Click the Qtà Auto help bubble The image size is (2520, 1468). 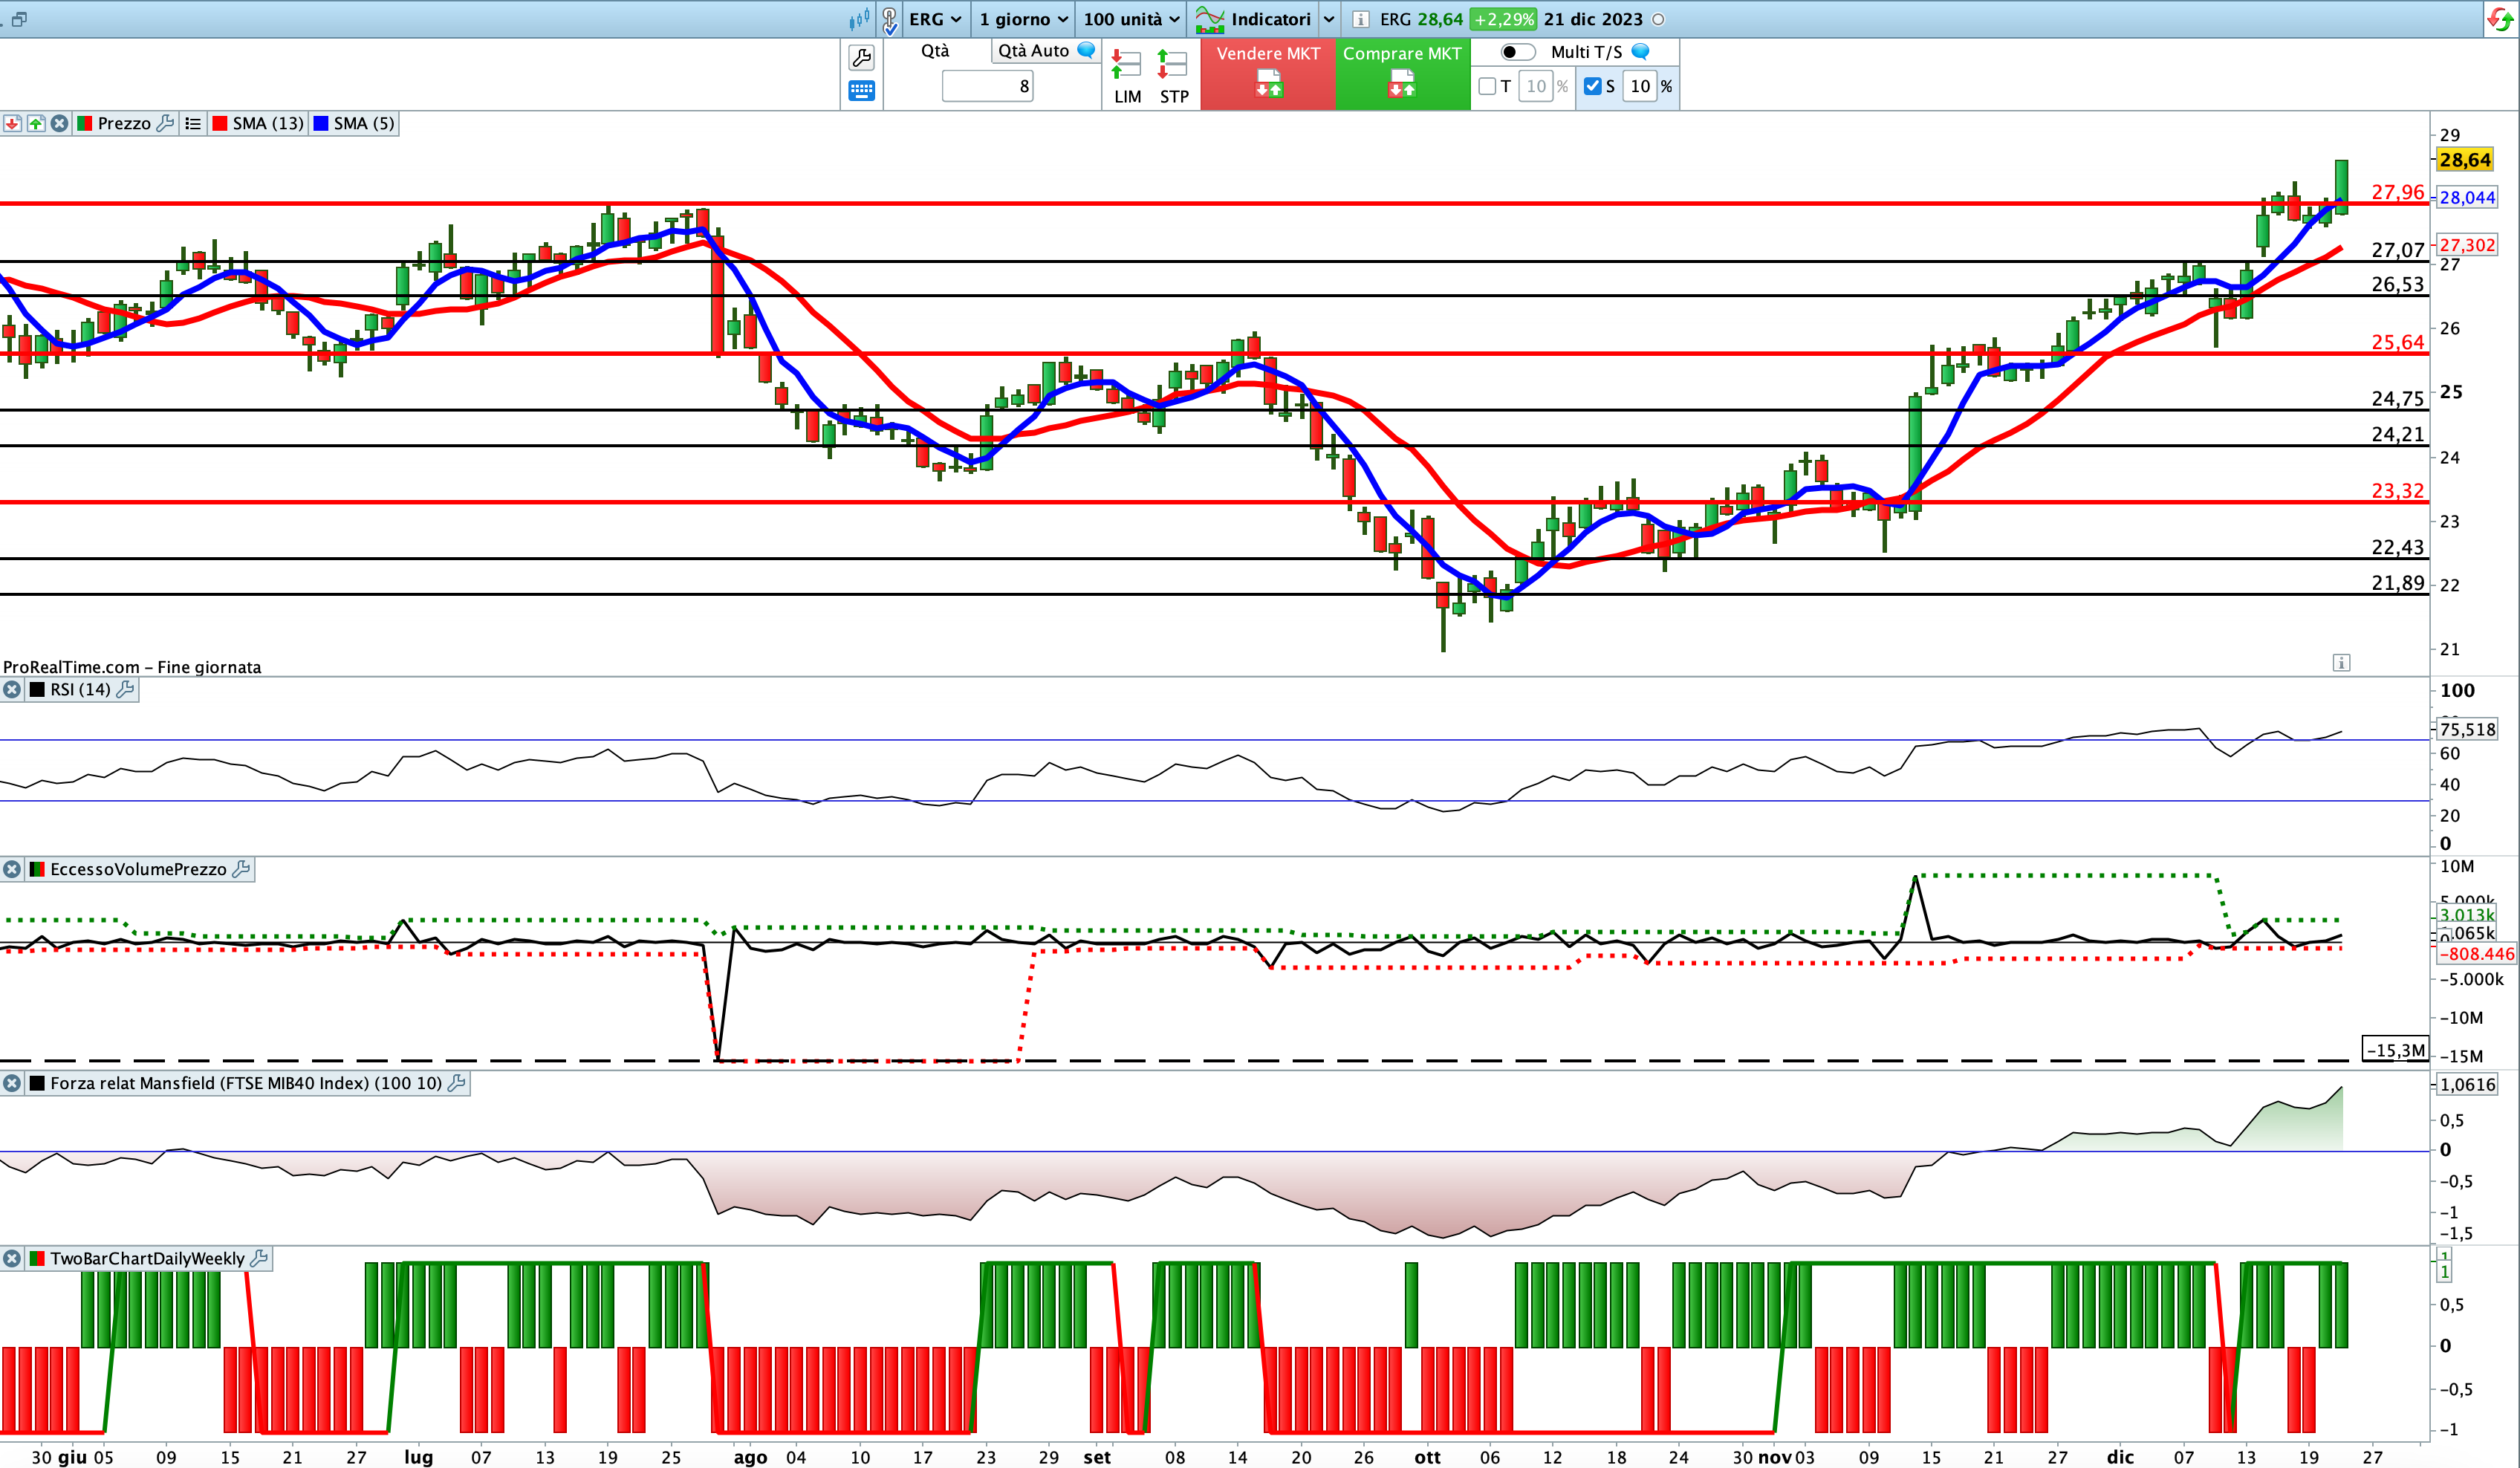pyautogui.click(x=1086, y=50)
